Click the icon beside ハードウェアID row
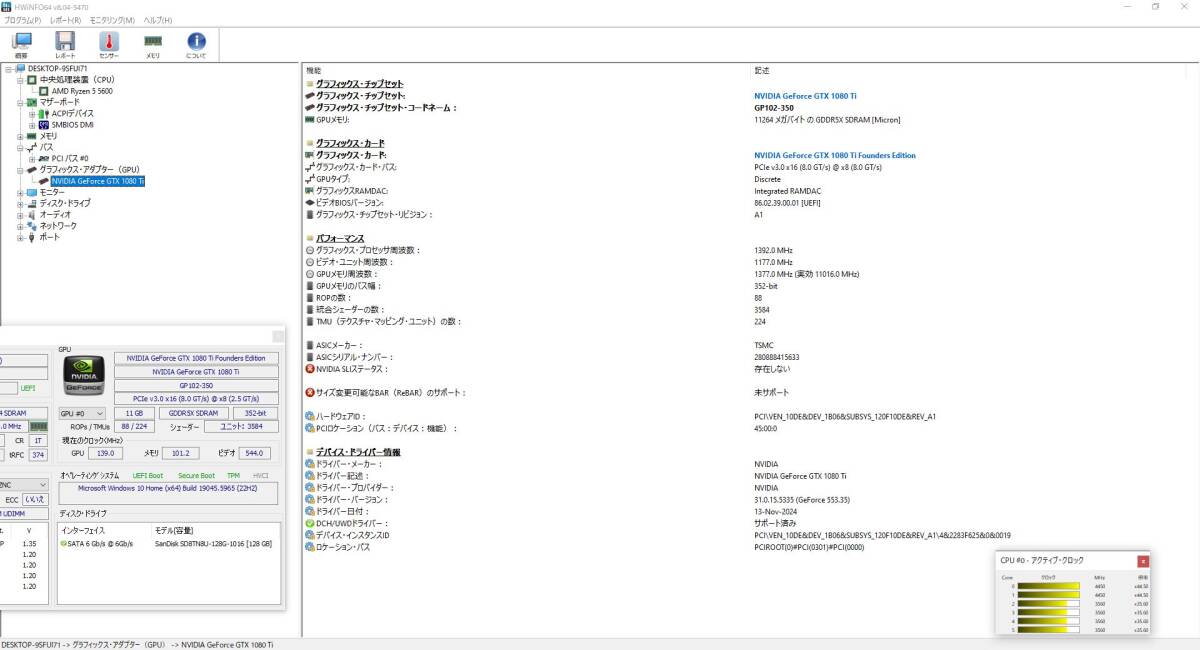Image resolution: width=1200 pixels, height=650 pixels. click(x=309, y=416)
